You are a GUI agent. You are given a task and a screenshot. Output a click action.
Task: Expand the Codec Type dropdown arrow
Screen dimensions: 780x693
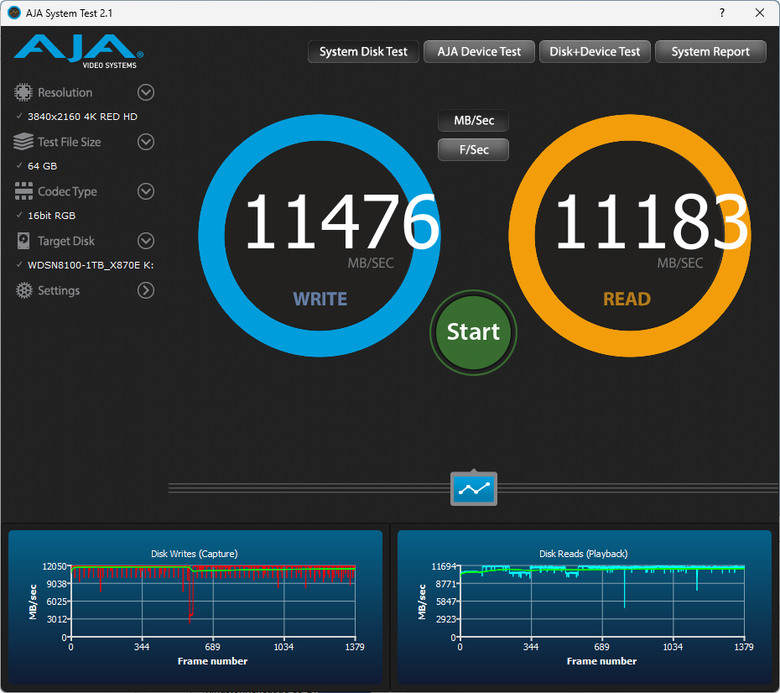coord(146,191)
